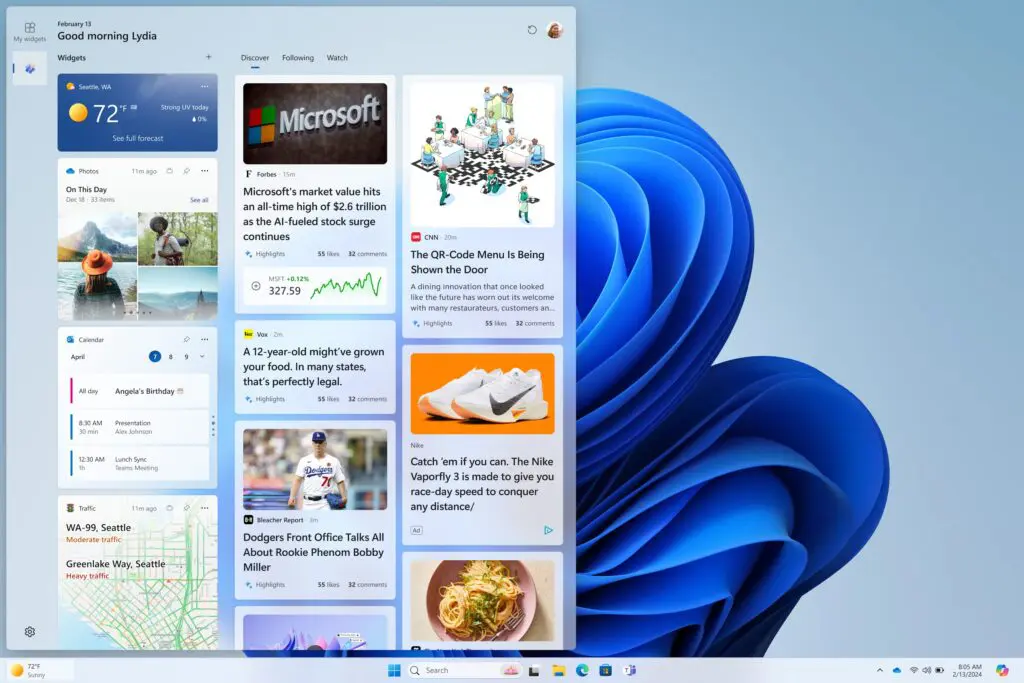
Task: Launch Microsoft Edge from the taskbar
Action: (x=583, y=670)
